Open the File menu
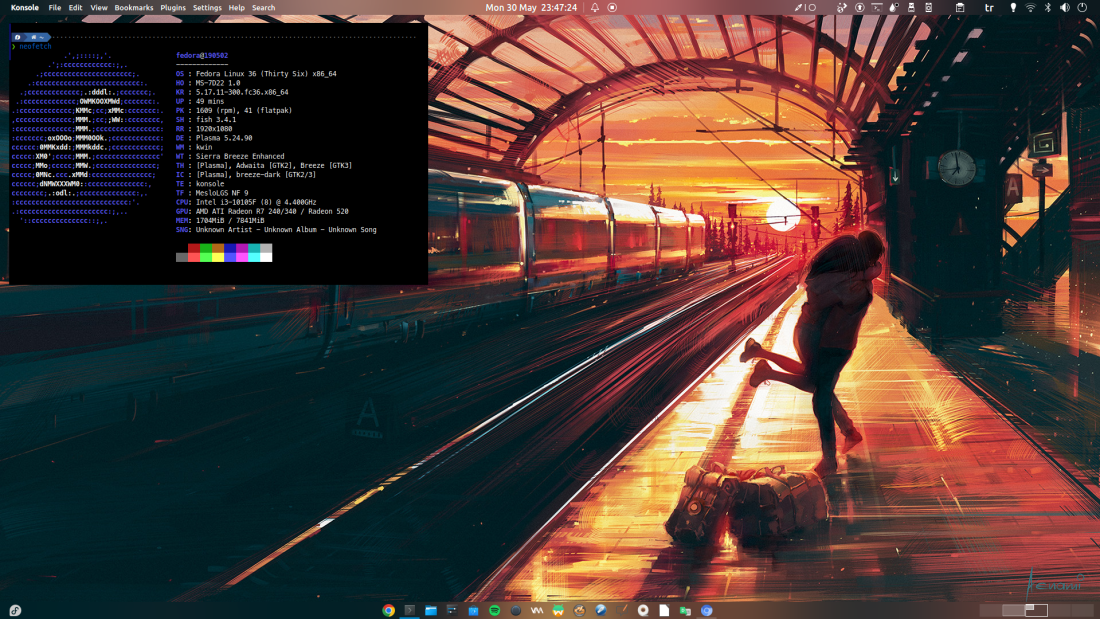The image size is (1100, 619). tap(54, 8)
